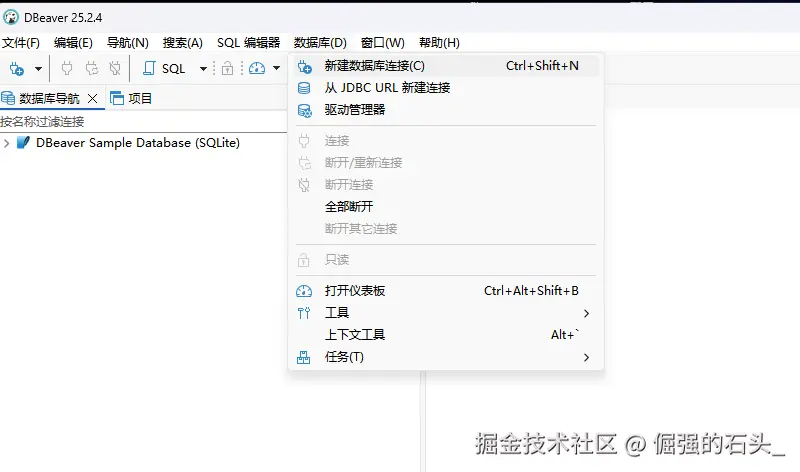Screen dimensions: 800x472
Task: Expand the arrow at right of 任务(T)
Action: pos(586,358)
